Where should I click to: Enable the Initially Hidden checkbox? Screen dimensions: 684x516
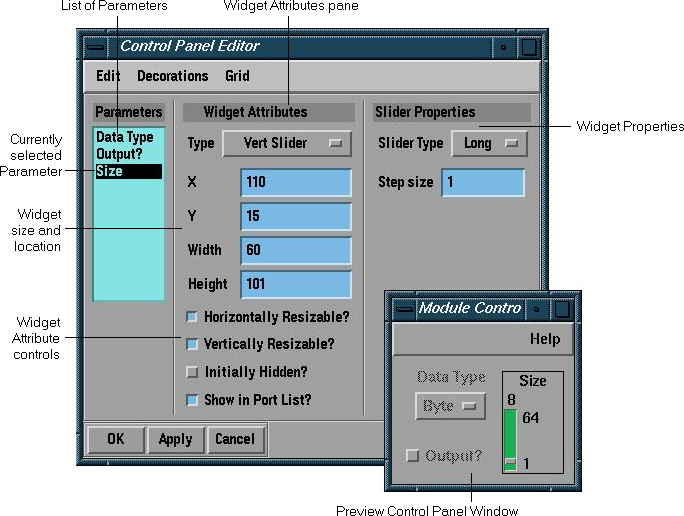click(192, 372)
